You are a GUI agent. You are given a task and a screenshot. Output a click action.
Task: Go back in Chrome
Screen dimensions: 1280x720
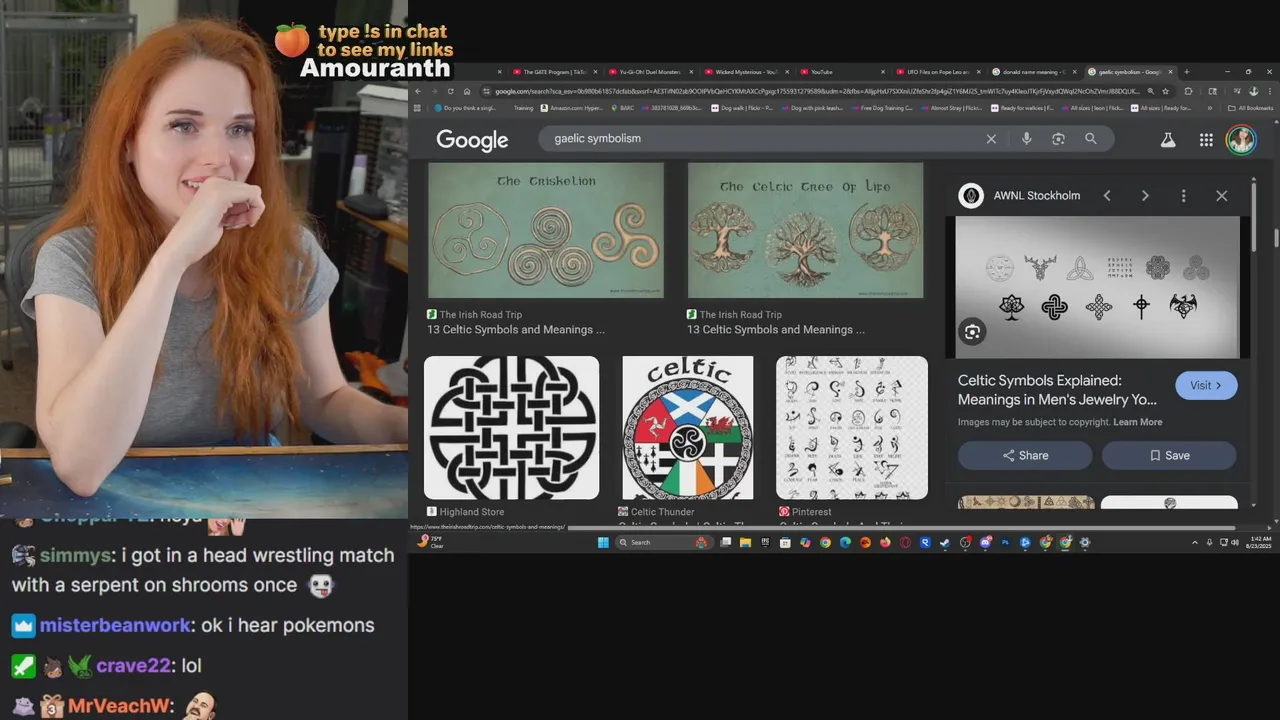(x=418, y=91)
